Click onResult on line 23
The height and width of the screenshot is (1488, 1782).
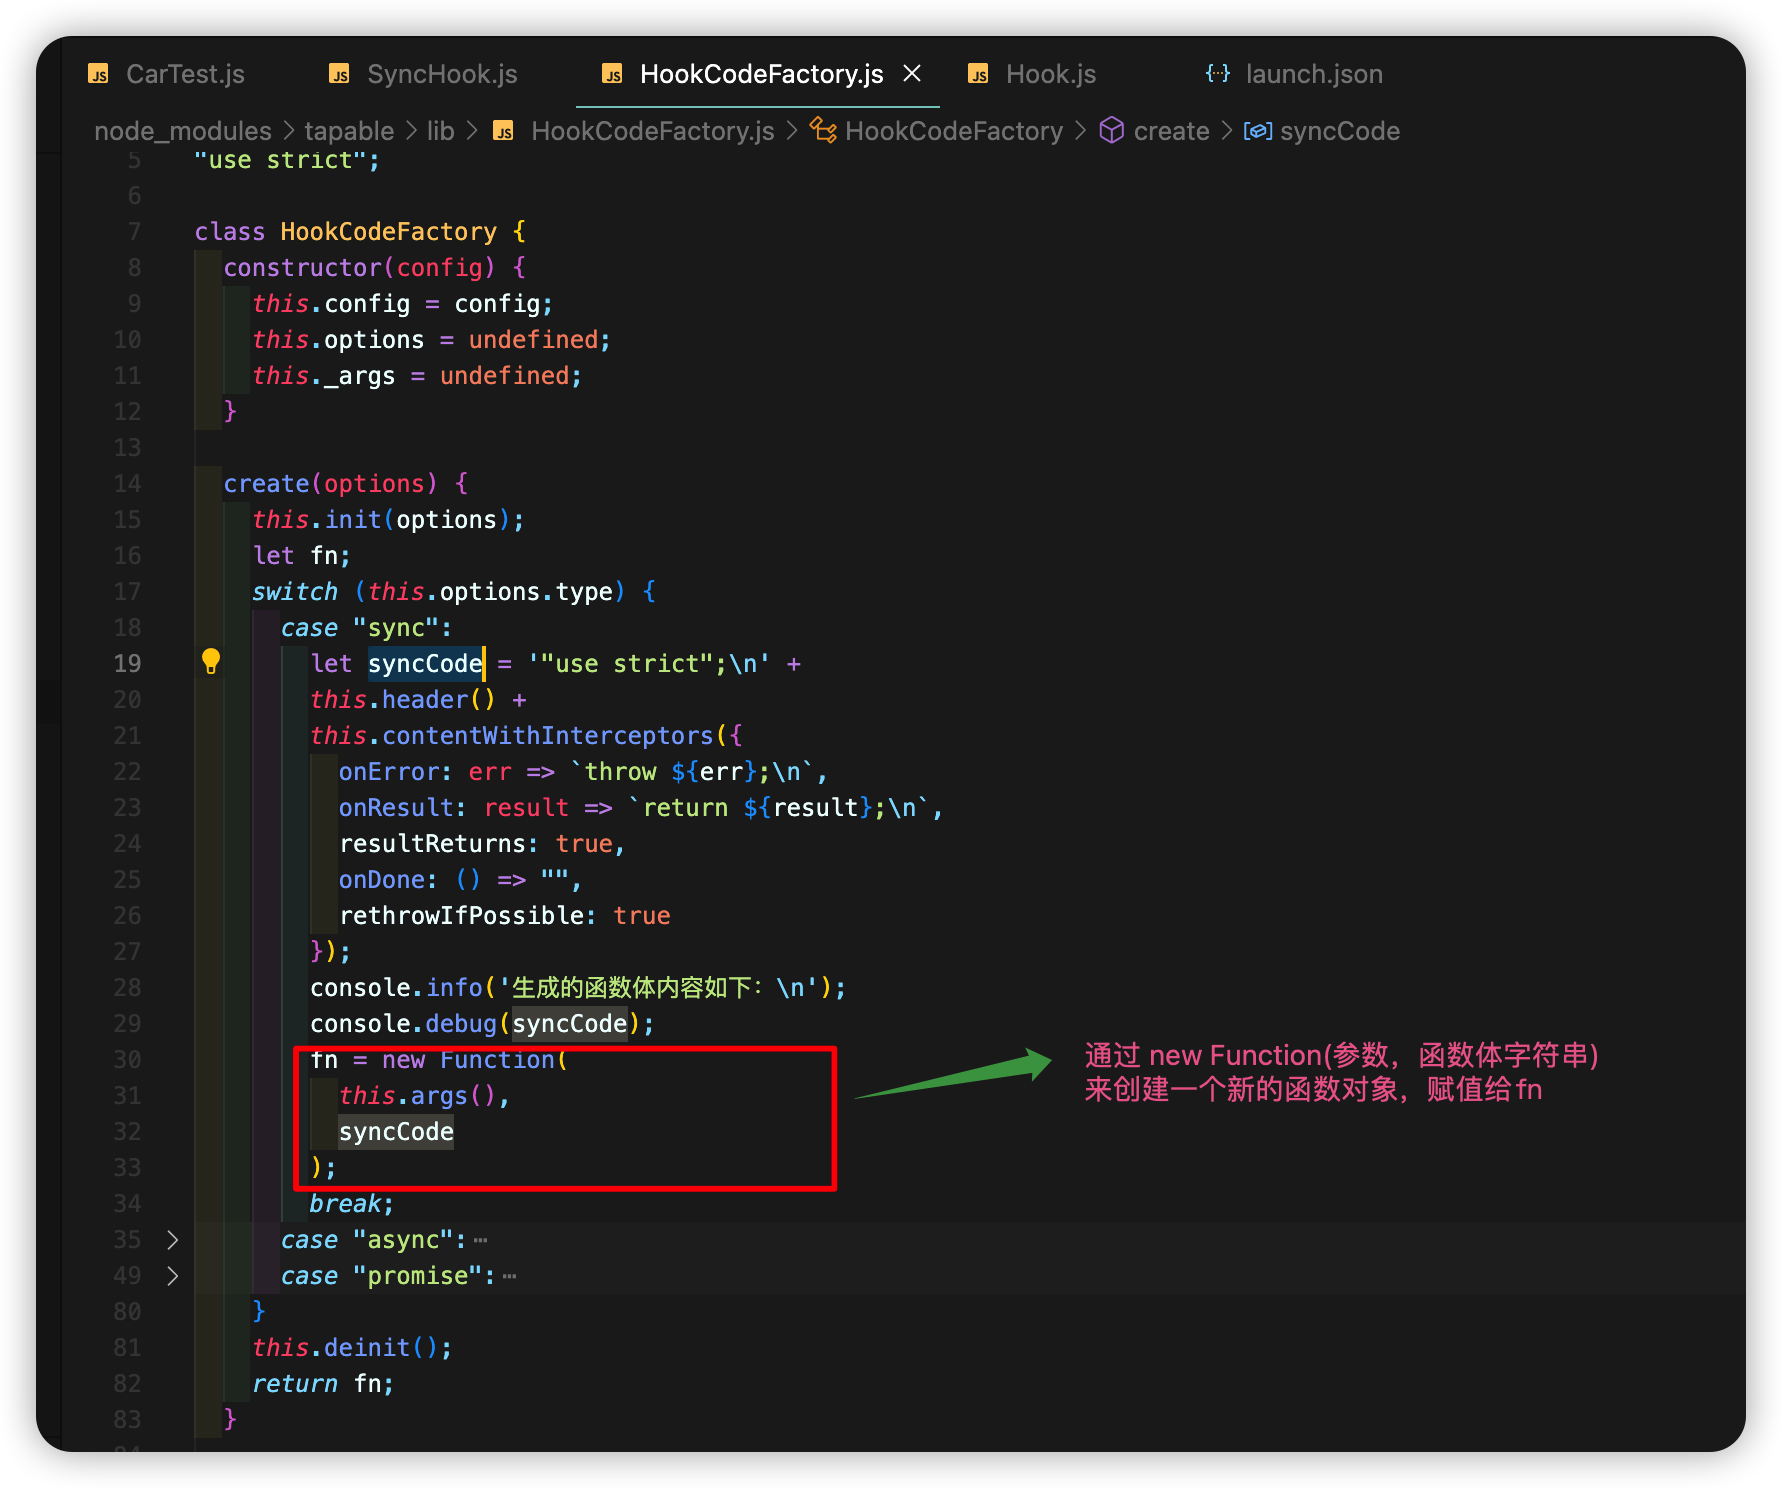tap(396, 808)
